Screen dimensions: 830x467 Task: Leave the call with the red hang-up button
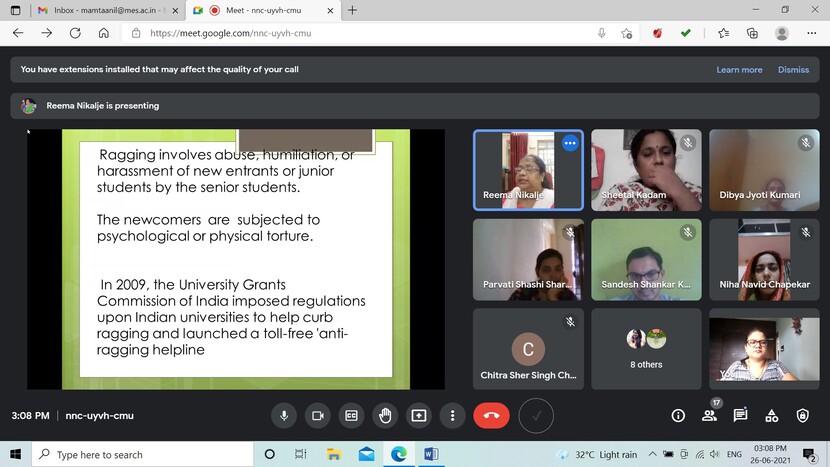[491, 415]
